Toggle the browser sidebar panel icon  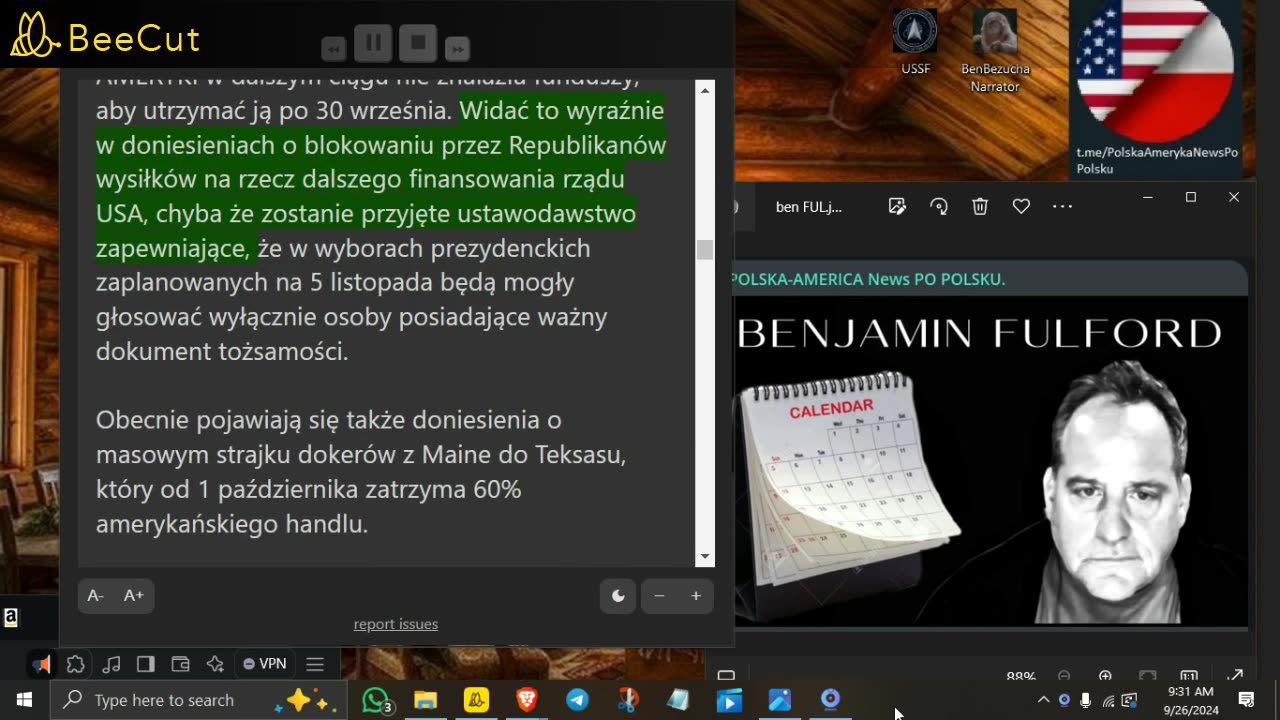click(x=146, y=664)
